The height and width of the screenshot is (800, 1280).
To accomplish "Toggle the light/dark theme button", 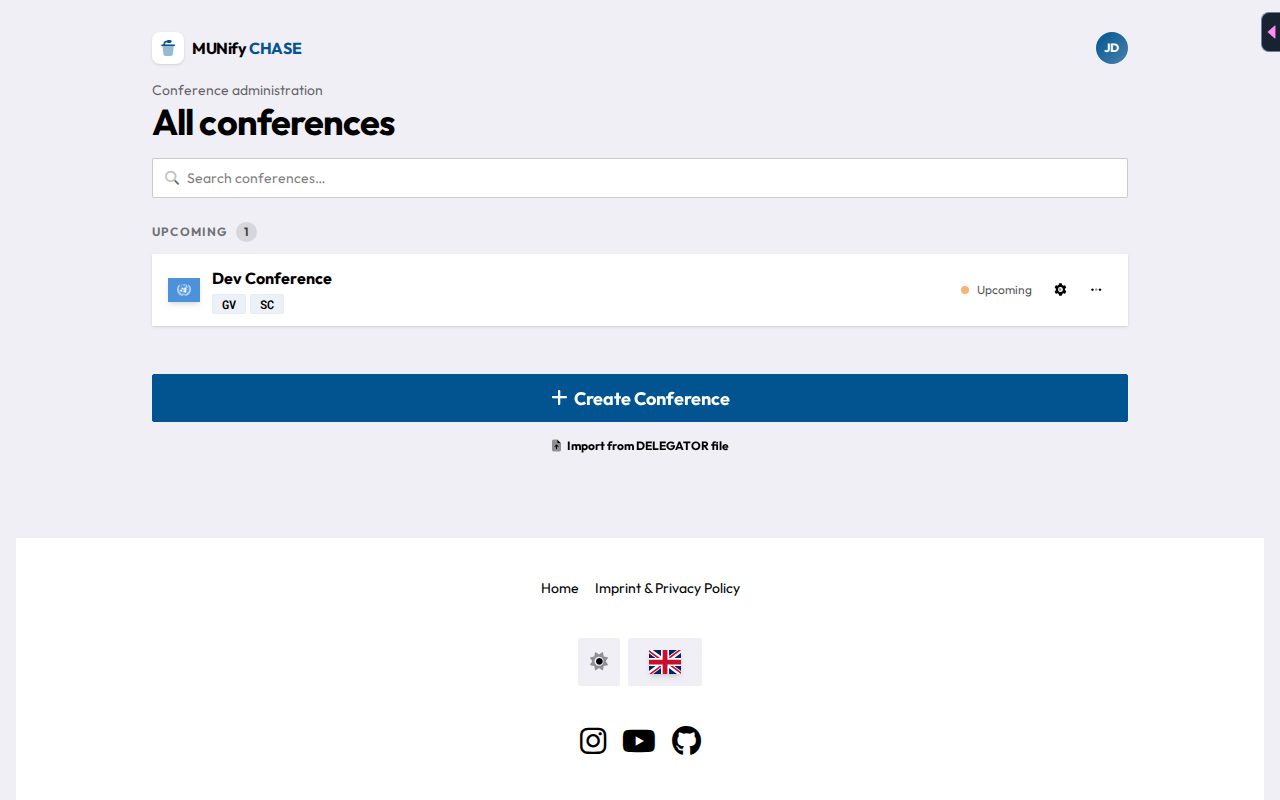I will (599, 662).
